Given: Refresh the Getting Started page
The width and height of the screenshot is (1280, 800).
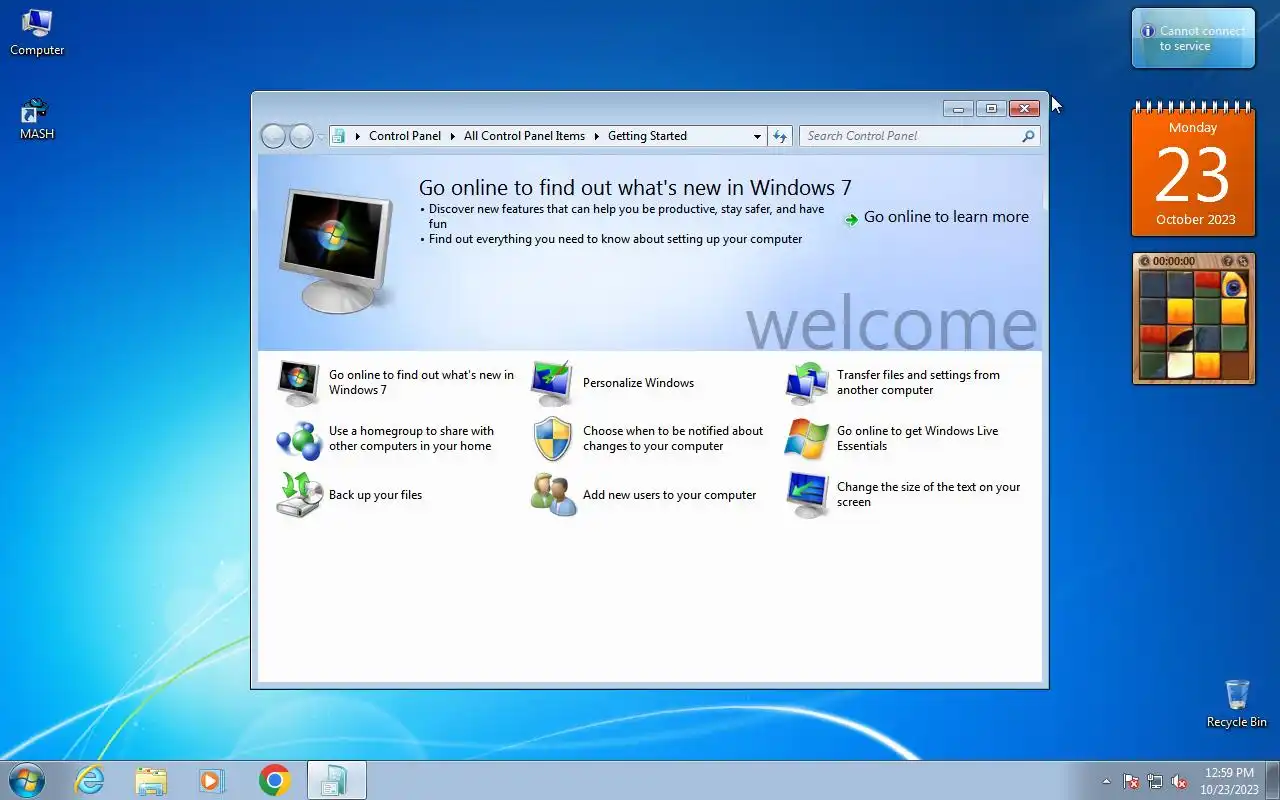Looking at the screenshot, I should tap(780, 136).
